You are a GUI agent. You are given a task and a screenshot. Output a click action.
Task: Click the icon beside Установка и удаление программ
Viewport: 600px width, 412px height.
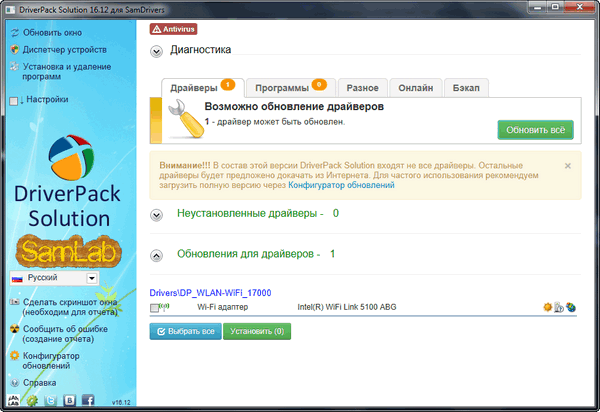14,66
